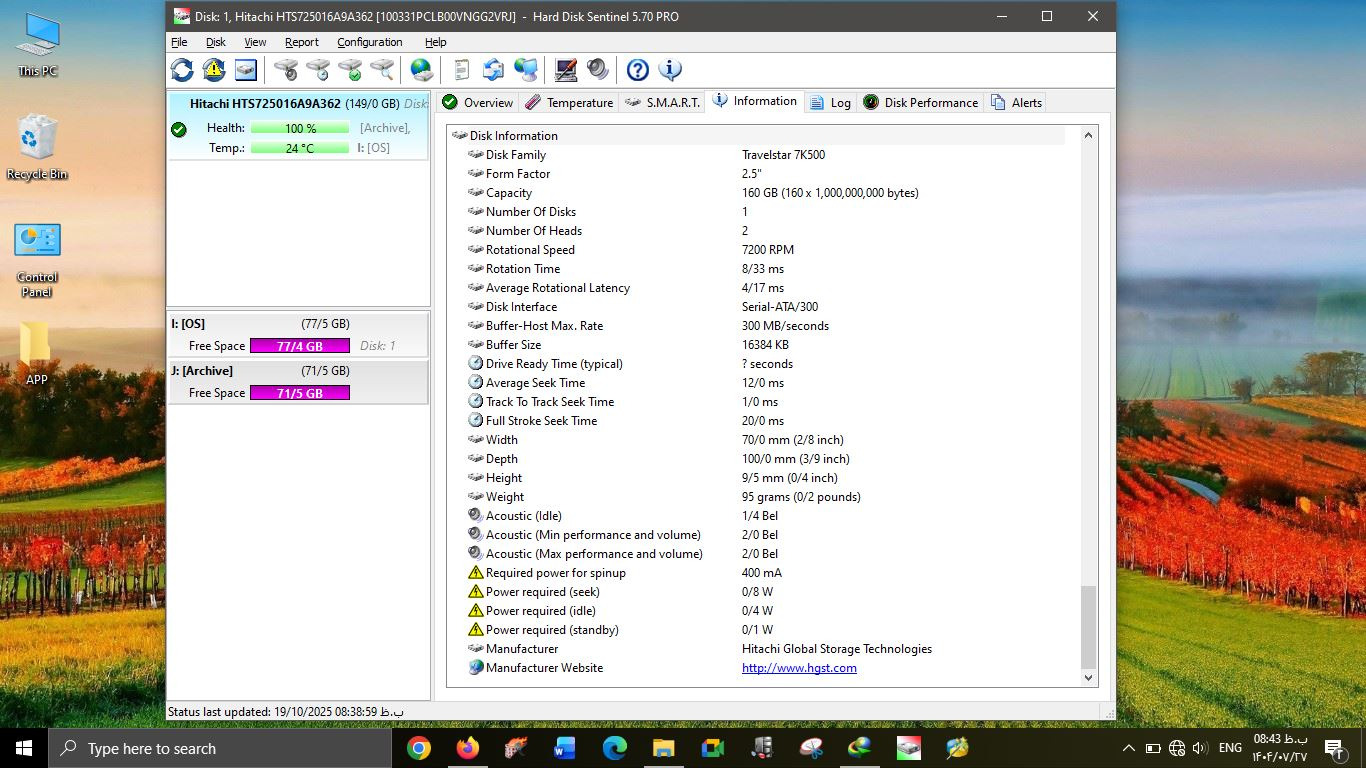This screenshot has width=1366, height=768.
Task: Open Google Chrome from the taskbar
Action: coord(419,748)
